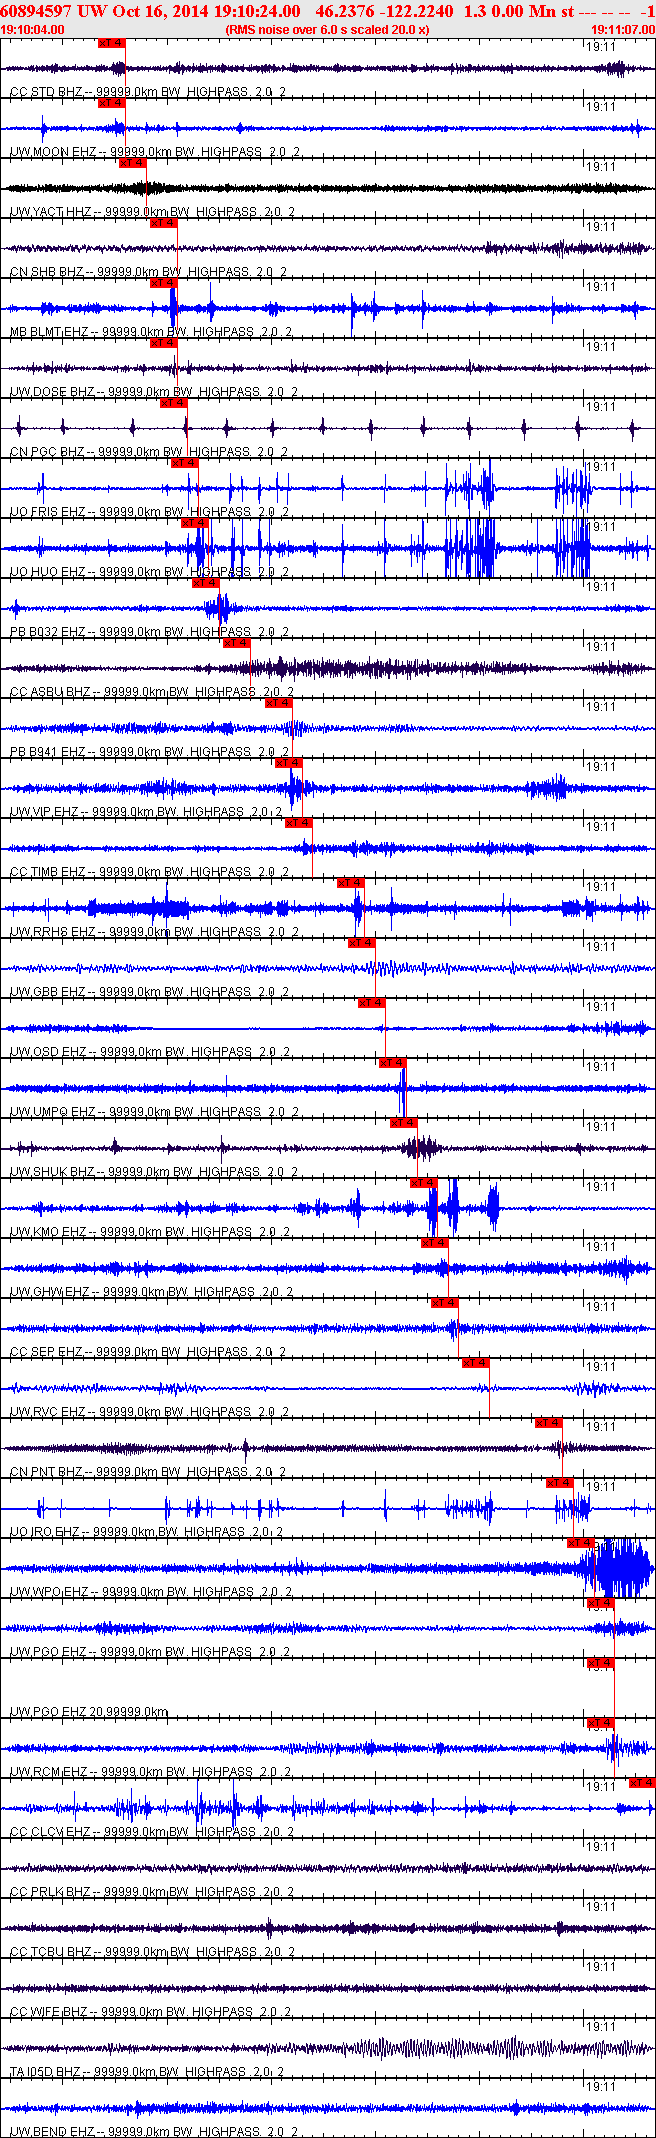Click the 19:11 time tick on TA I05D trace
This screenshot has width=656, height=2138.
pyautogui.click(x=601, y=2027)
